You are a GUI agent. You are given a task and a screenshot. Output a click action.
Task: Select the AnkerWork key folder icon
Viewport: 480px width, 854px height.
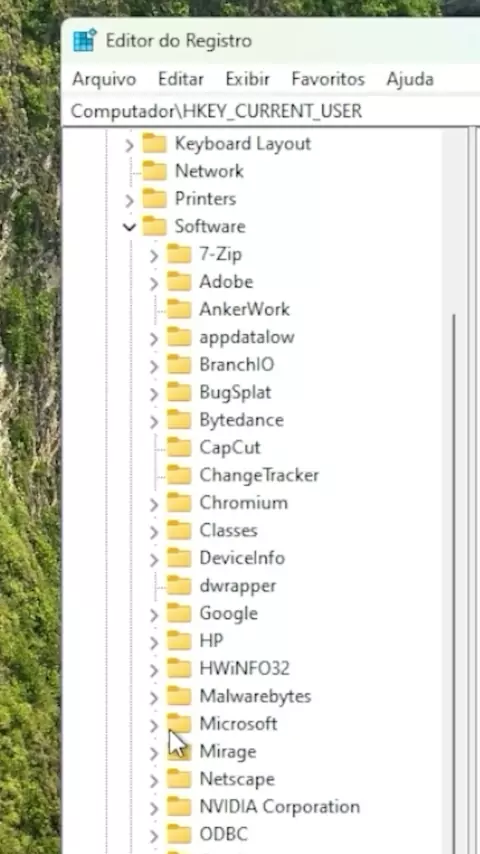pos(179,309)
